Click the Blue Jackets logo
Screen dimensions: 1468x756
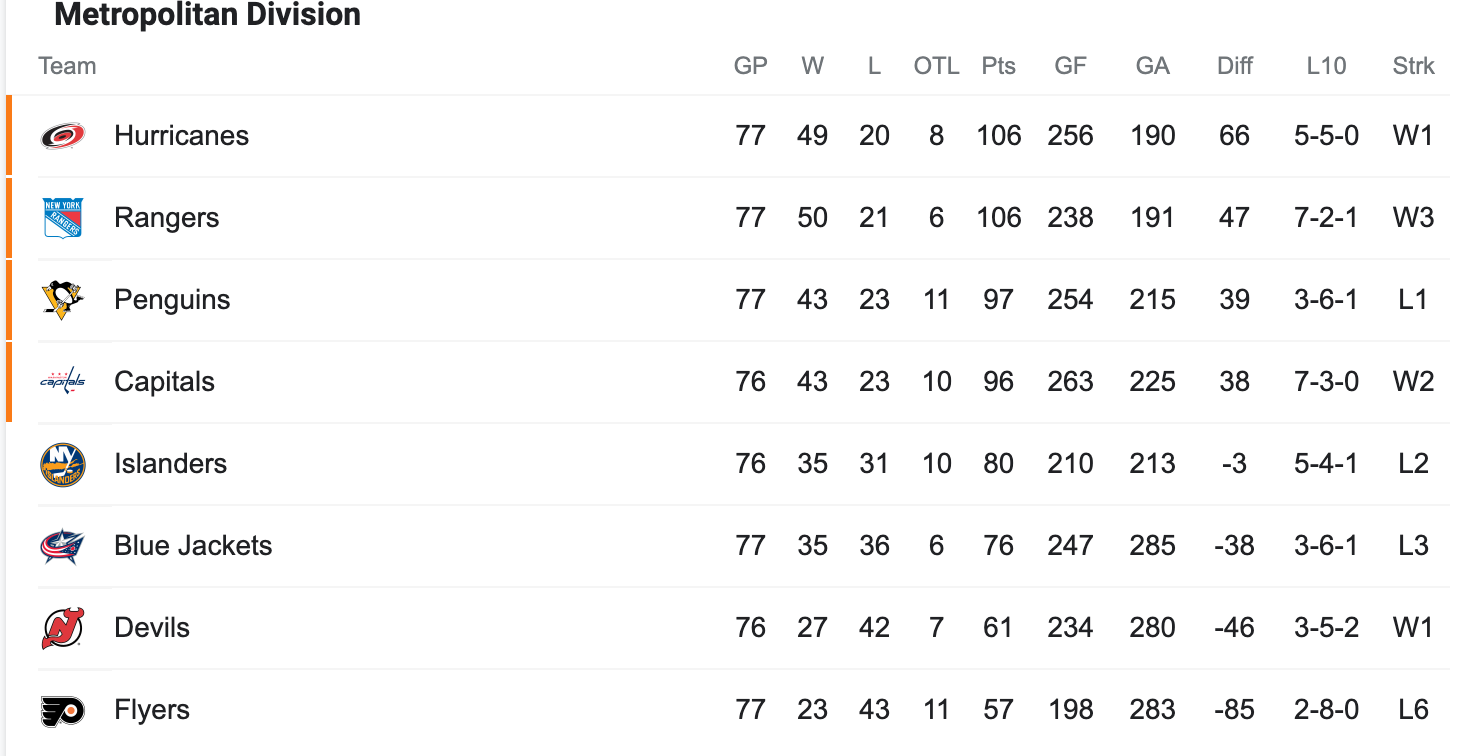(63, 546)
